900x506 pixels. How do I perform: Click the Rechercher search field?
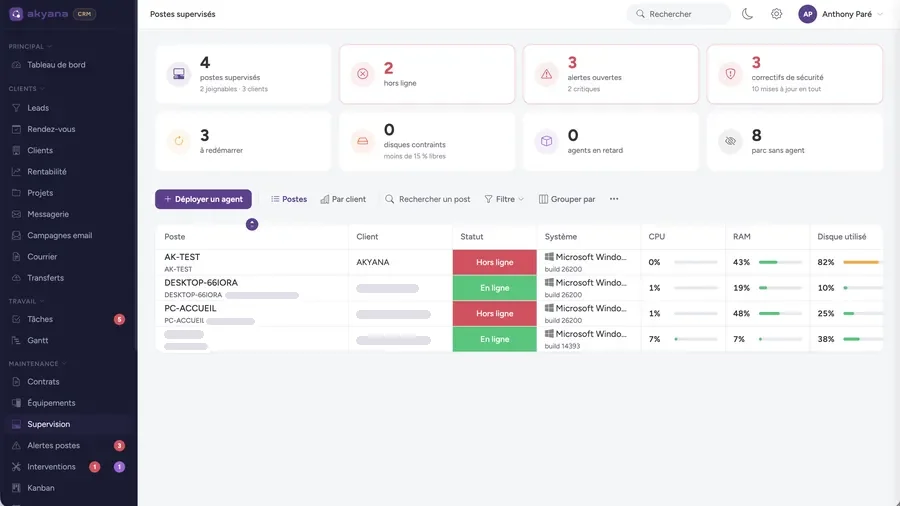tap(678, 14)
